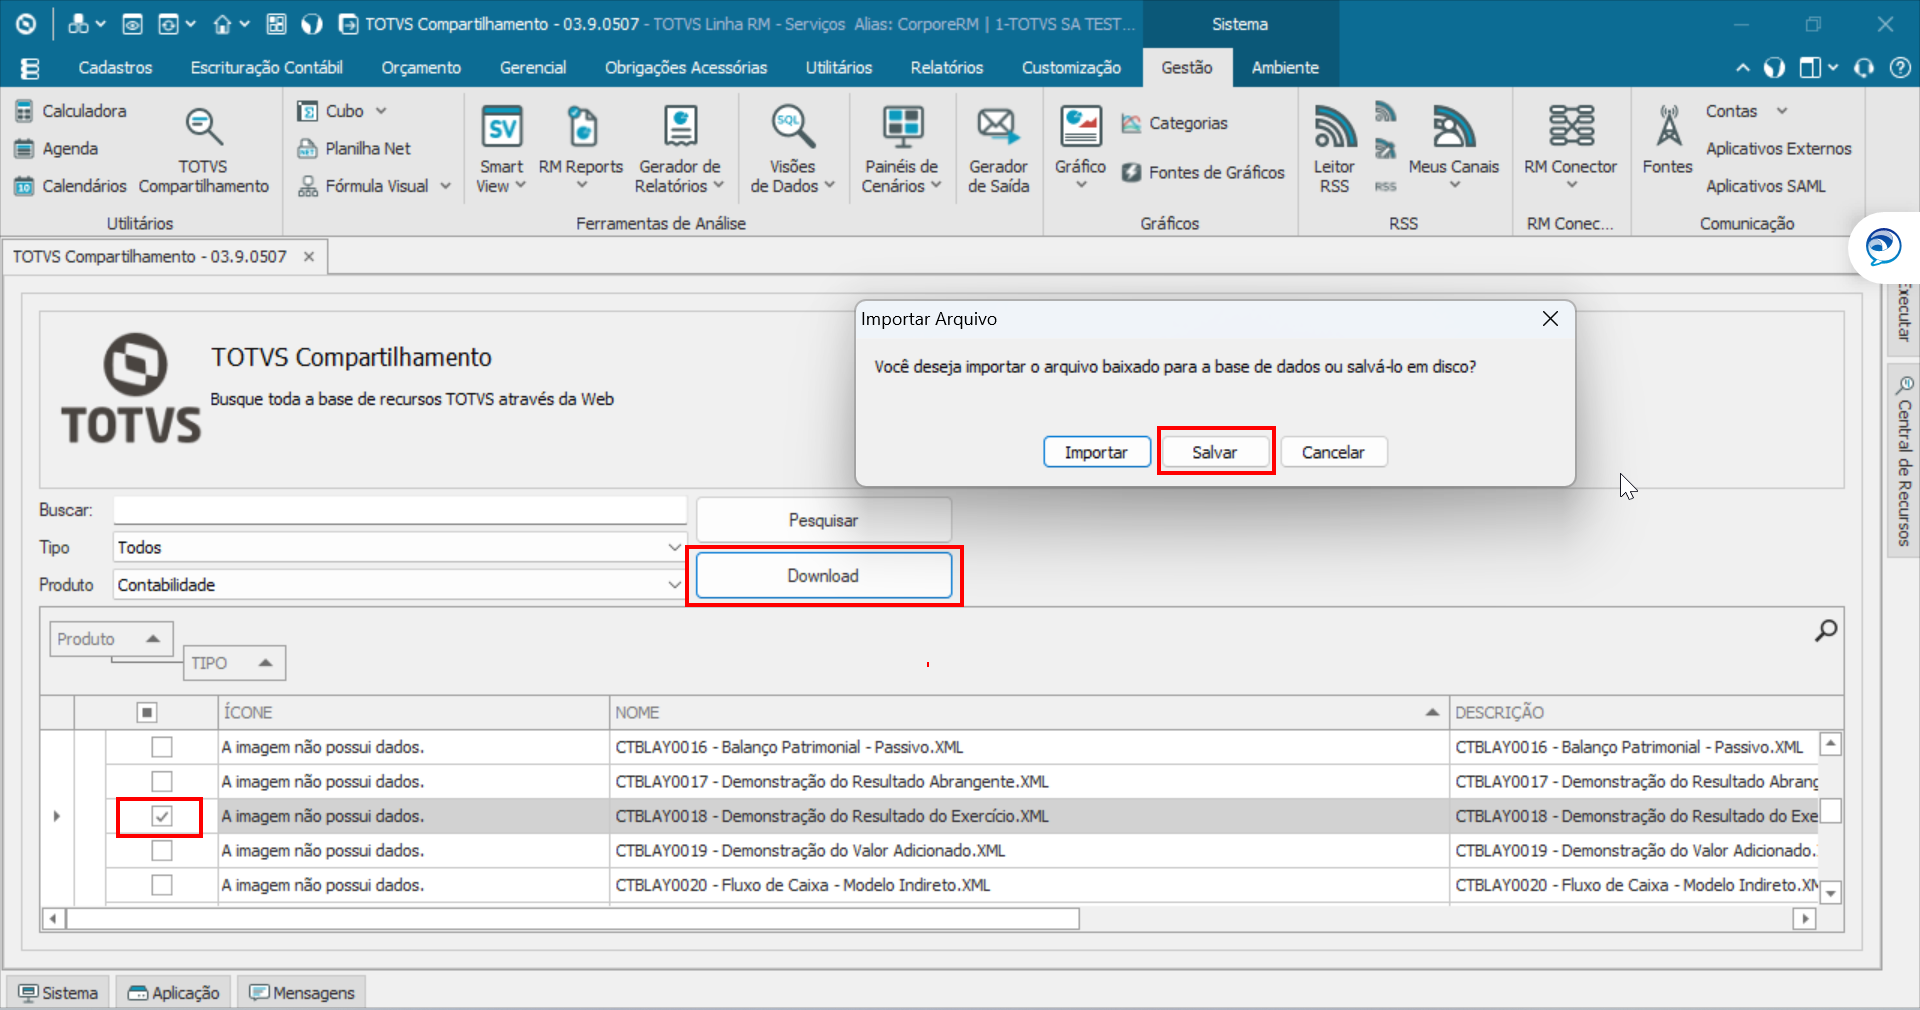This screenshot has height=1010, width=1920.
Task: Open the Relatórios menu
Action: (x=947, y=68)
